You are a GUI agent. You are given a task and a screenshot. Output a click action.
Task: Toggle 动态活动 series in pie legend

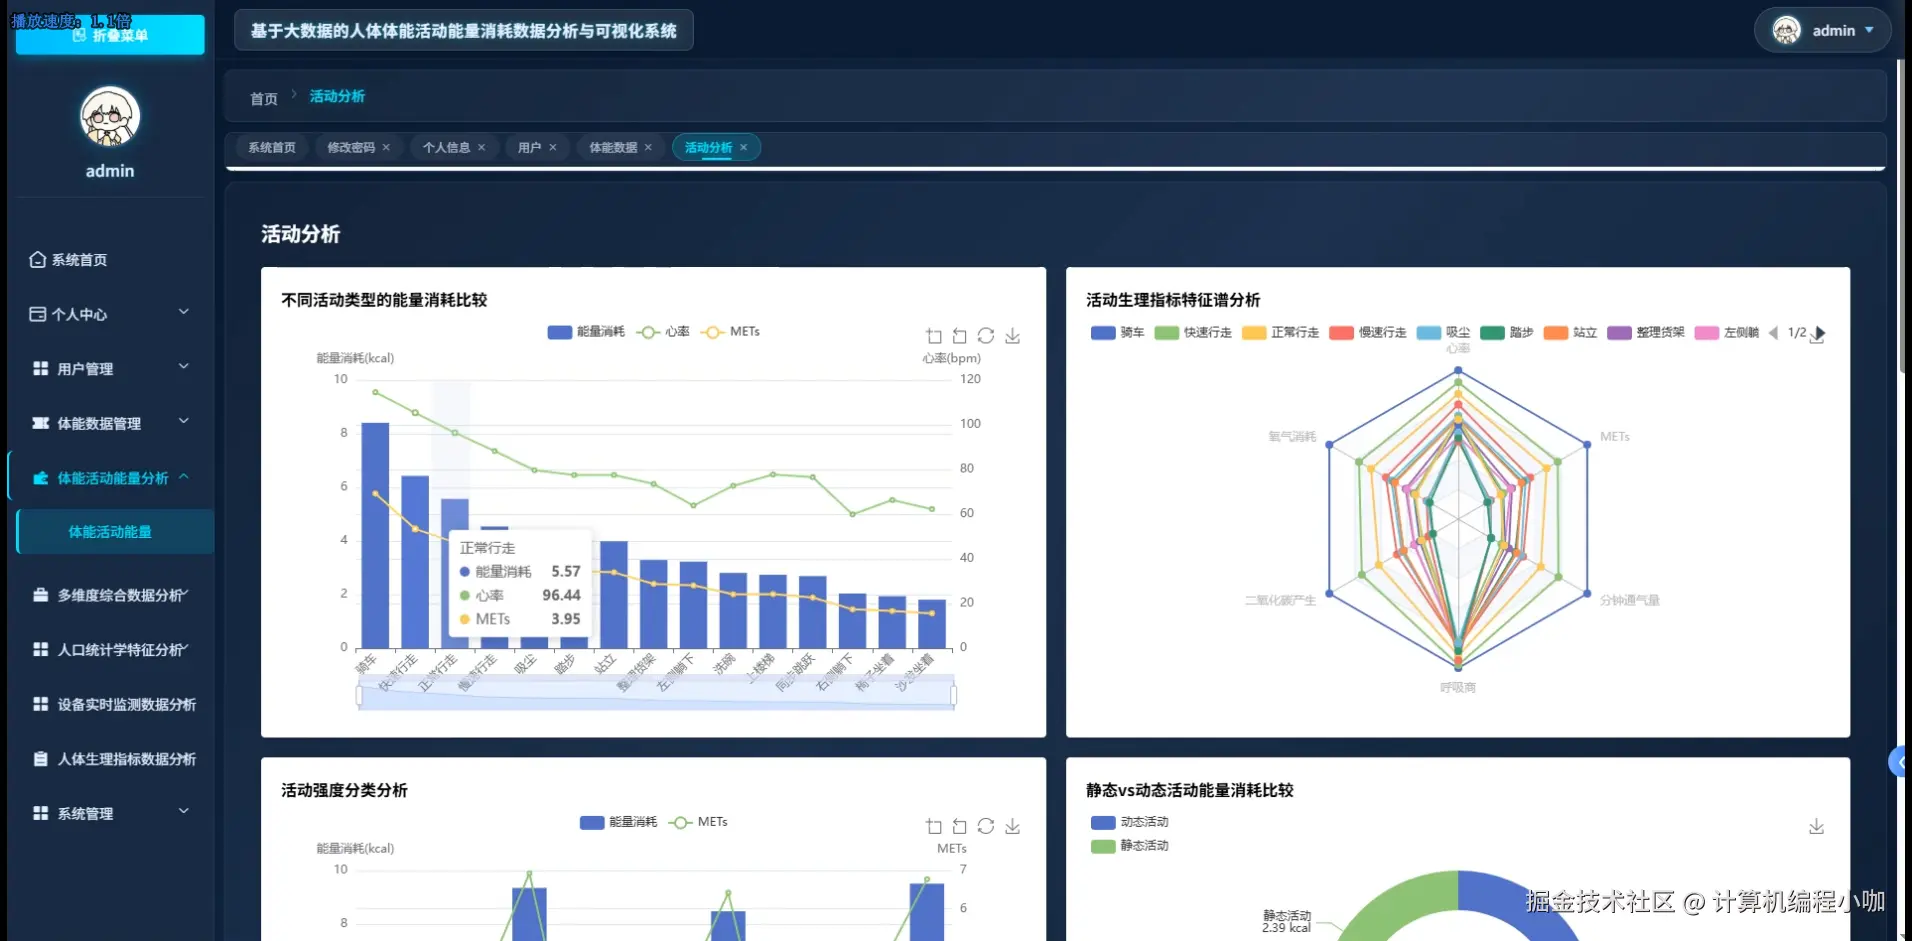(1130, 822)
